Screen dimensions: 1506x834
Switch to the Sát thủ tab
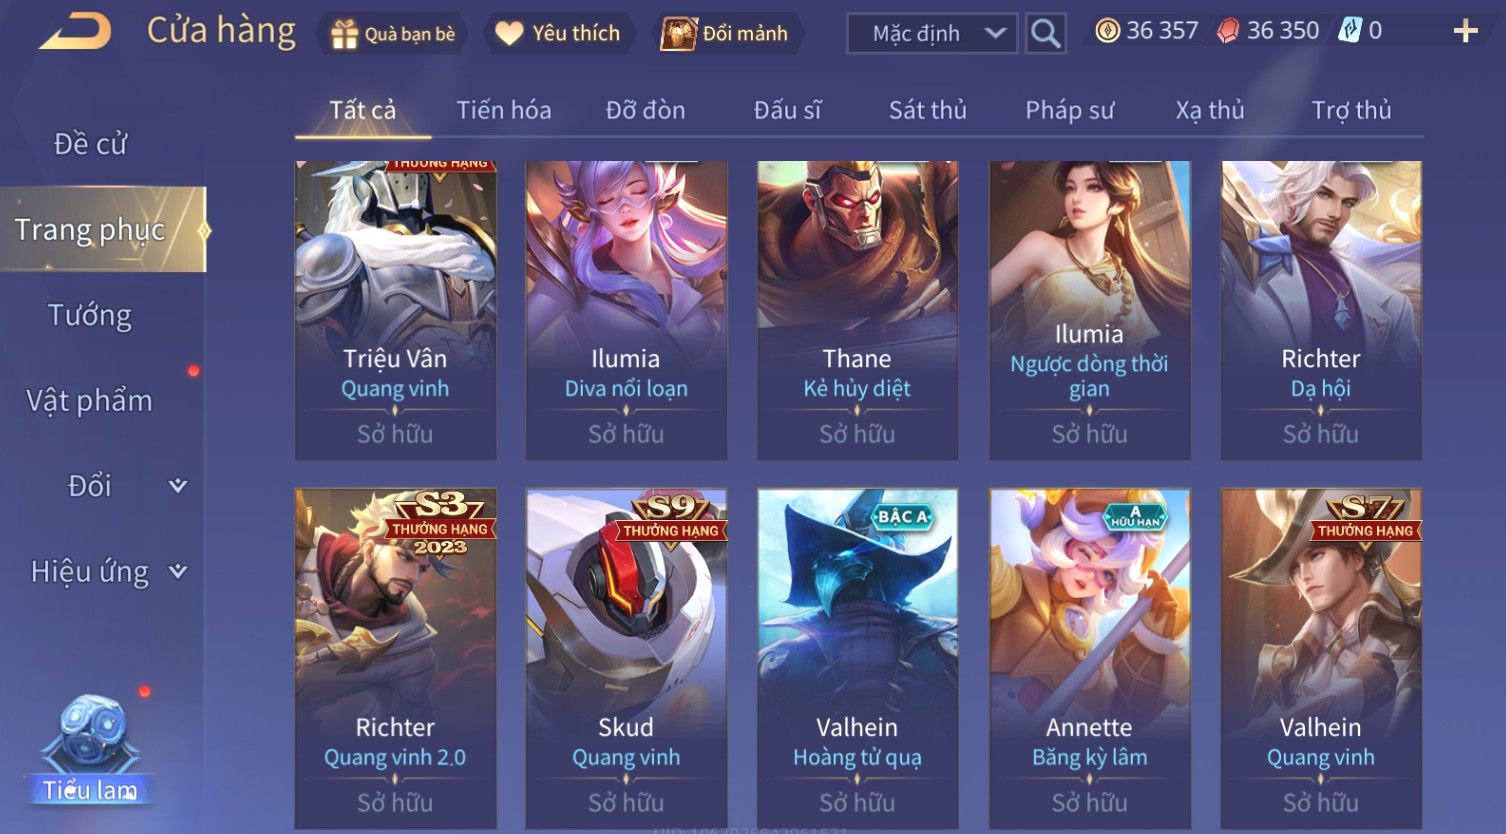coord(927,110)
